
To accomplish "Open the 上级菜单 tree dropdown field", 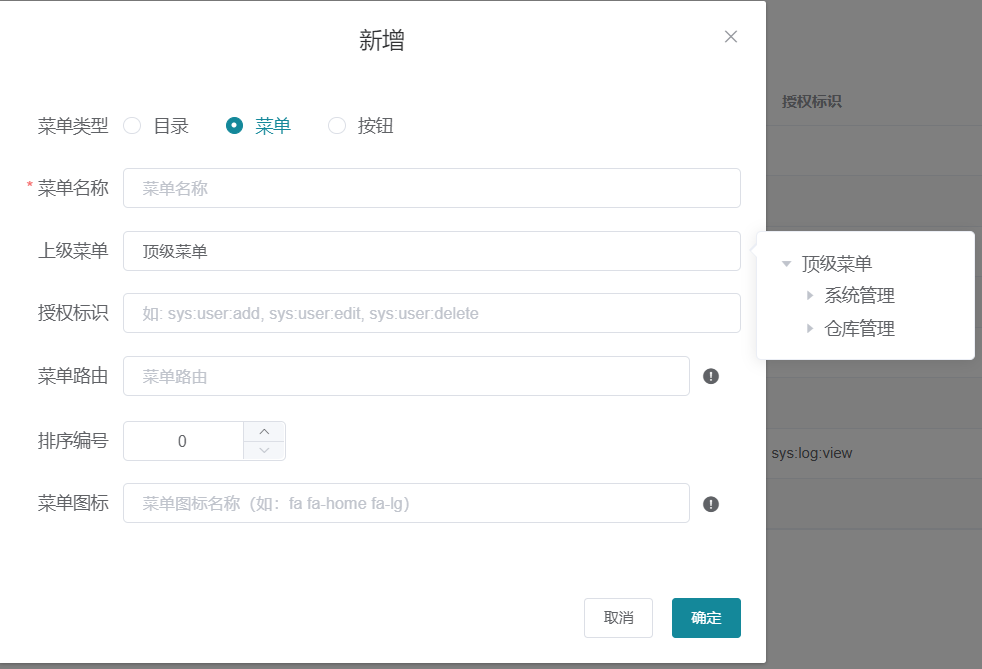I will click(x=431, y=250).
